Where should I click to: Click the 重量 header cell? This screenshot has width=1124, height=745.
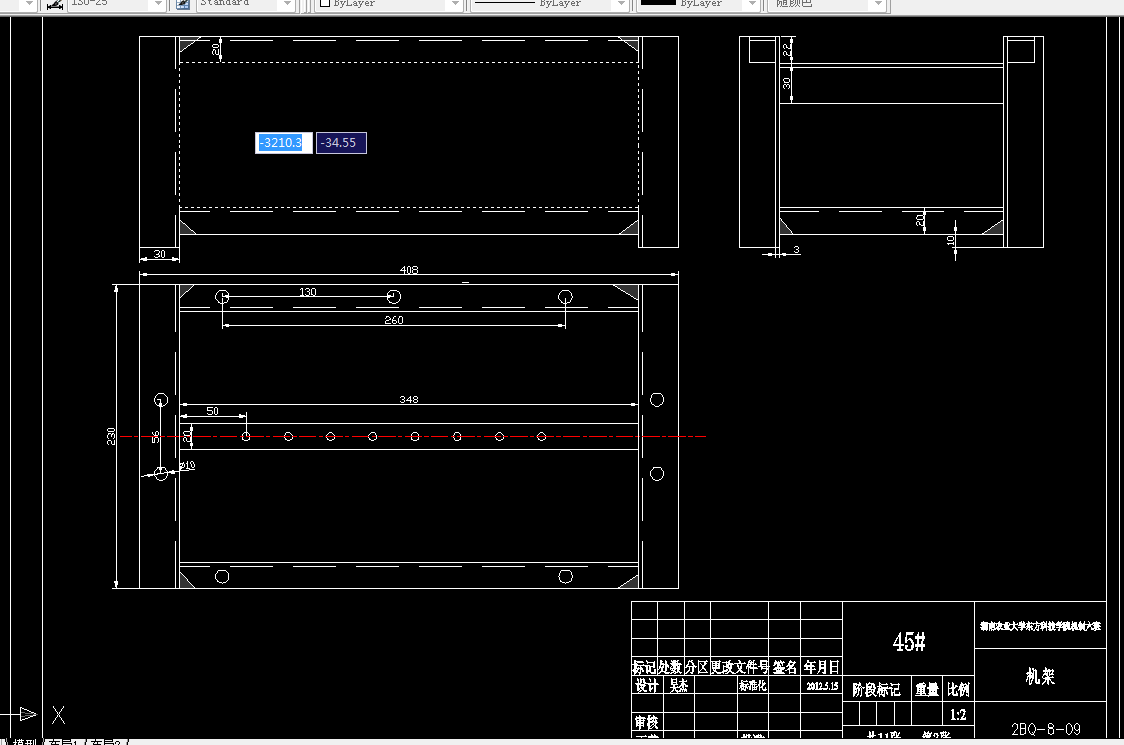(927, 690)
